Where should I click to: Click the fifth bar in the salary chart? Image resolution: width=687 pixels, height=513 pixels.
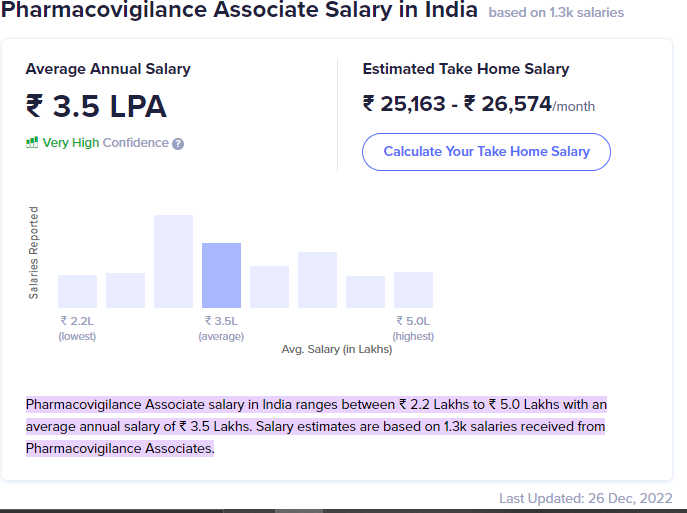[x=269, y=287]
